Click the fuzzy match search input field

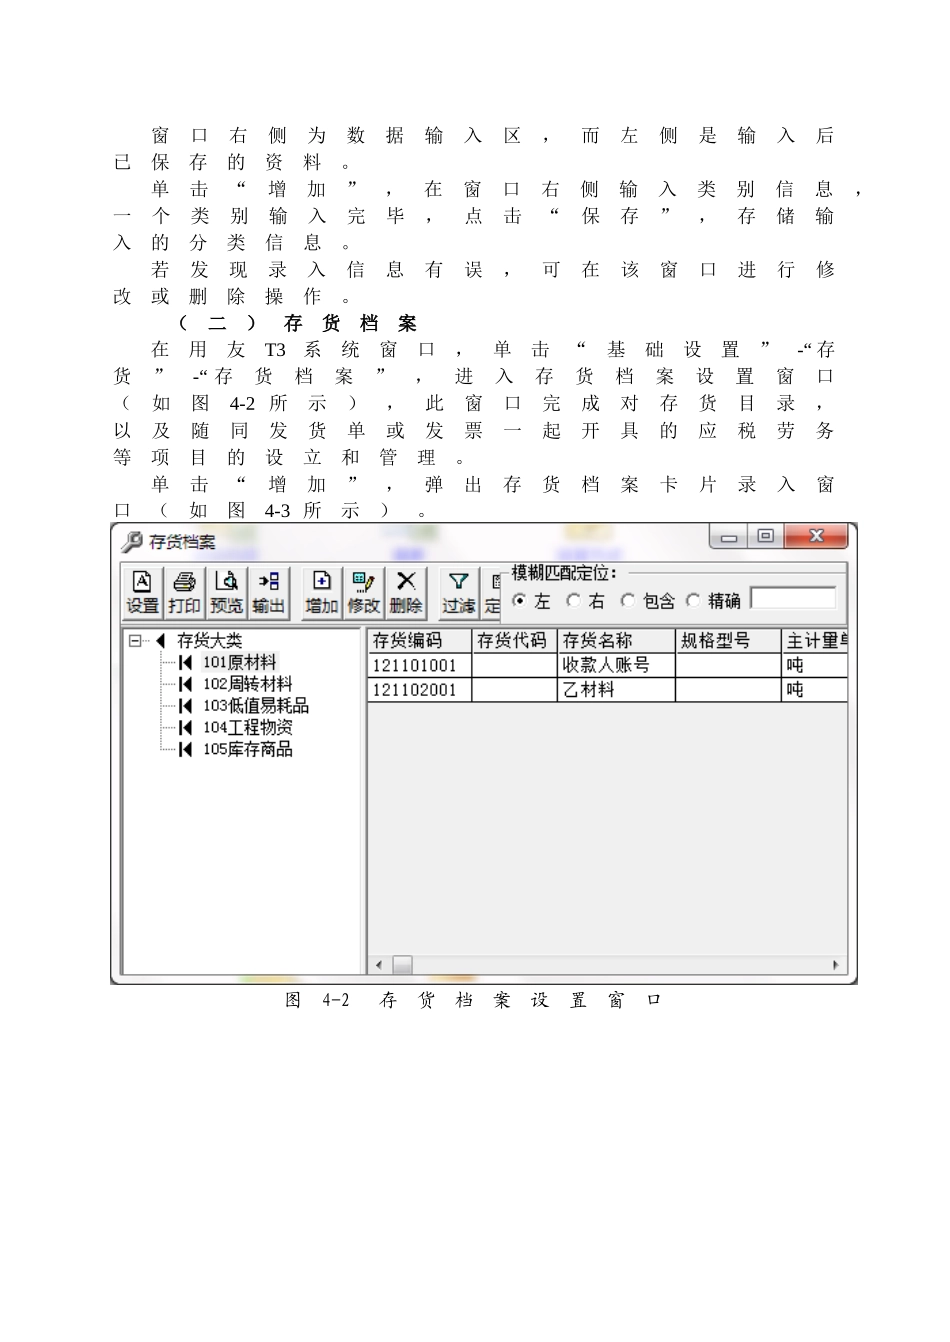[793, 598]
